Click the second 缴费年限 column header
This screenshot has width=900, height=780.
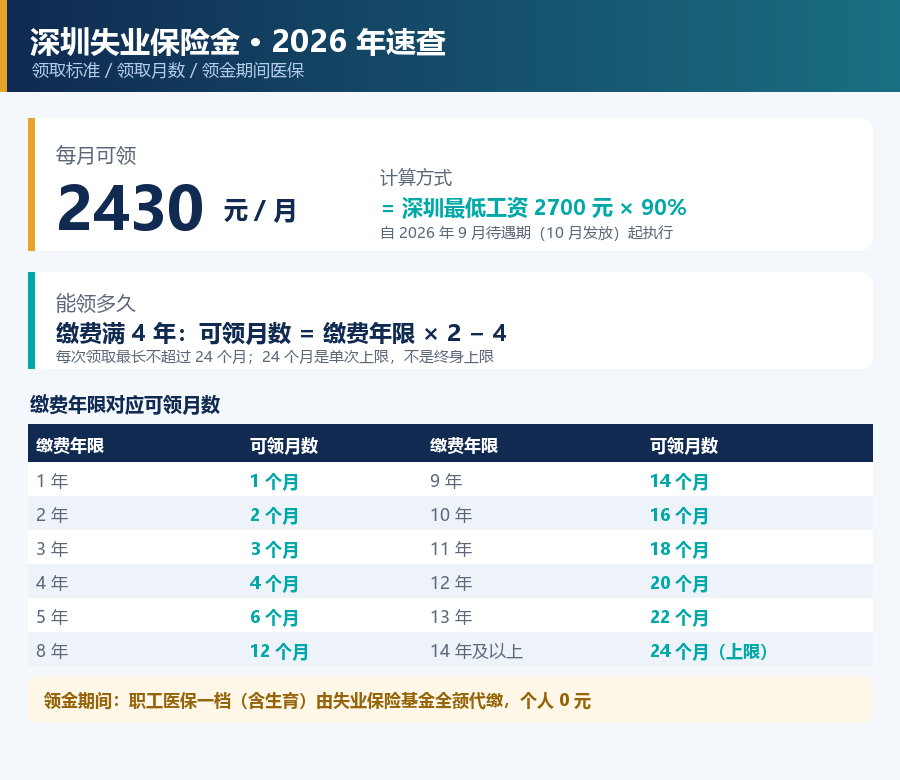(464, 445)
